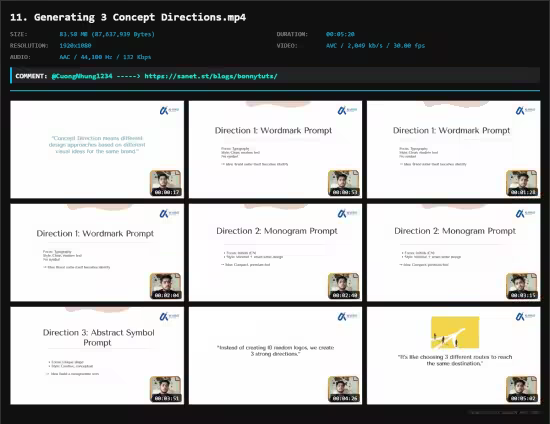Click the logo icon in the top-right thumbnail
Screen dimensions: 550x424
coord(525,111)
